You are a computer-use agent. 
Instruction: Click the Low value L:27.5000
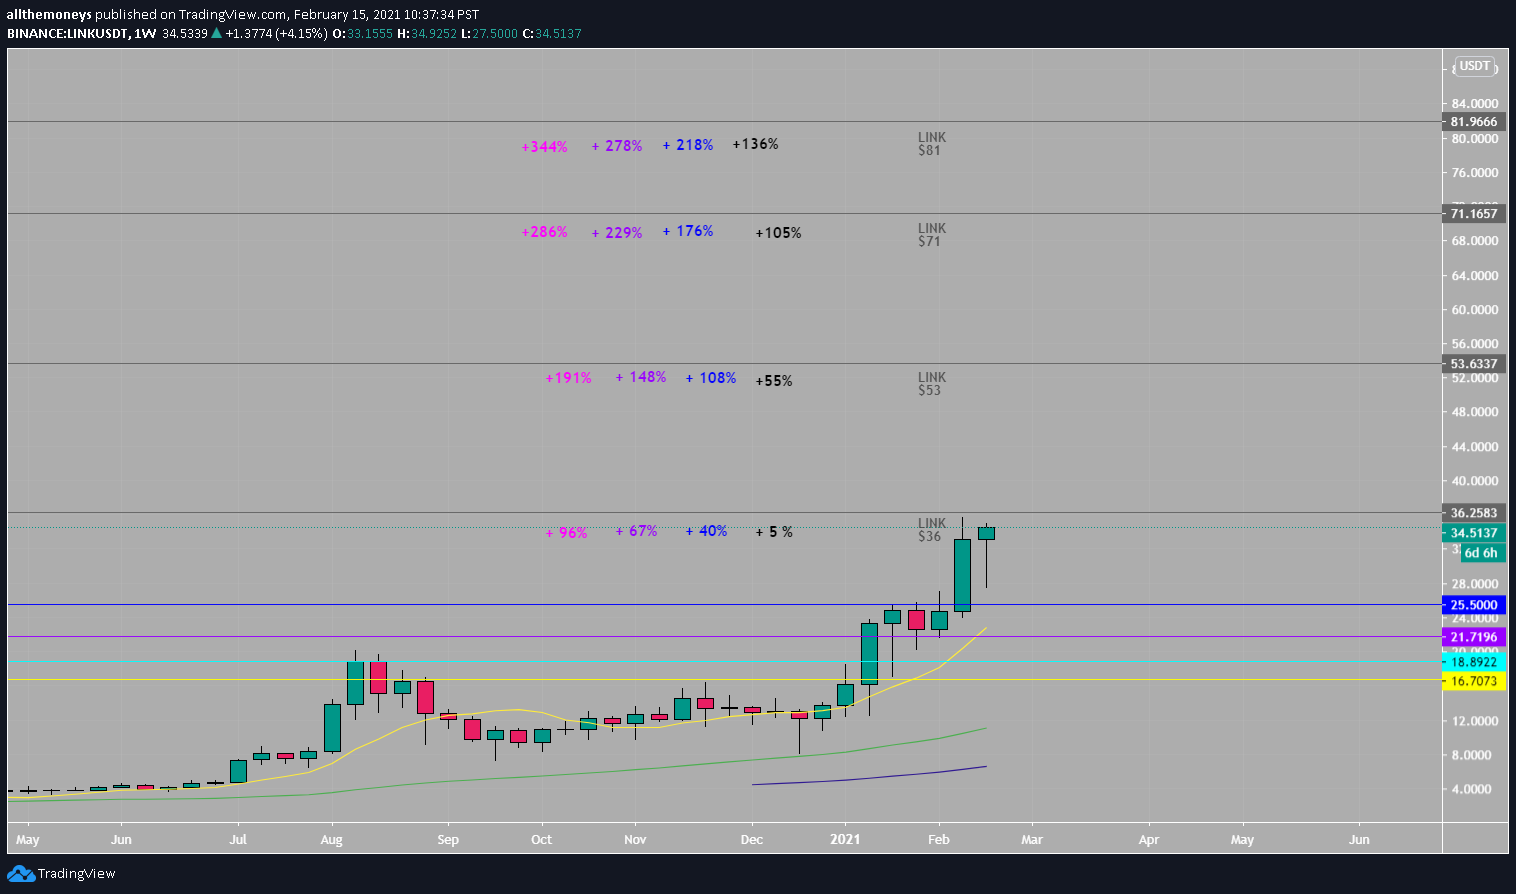click(x=490, y=33)
